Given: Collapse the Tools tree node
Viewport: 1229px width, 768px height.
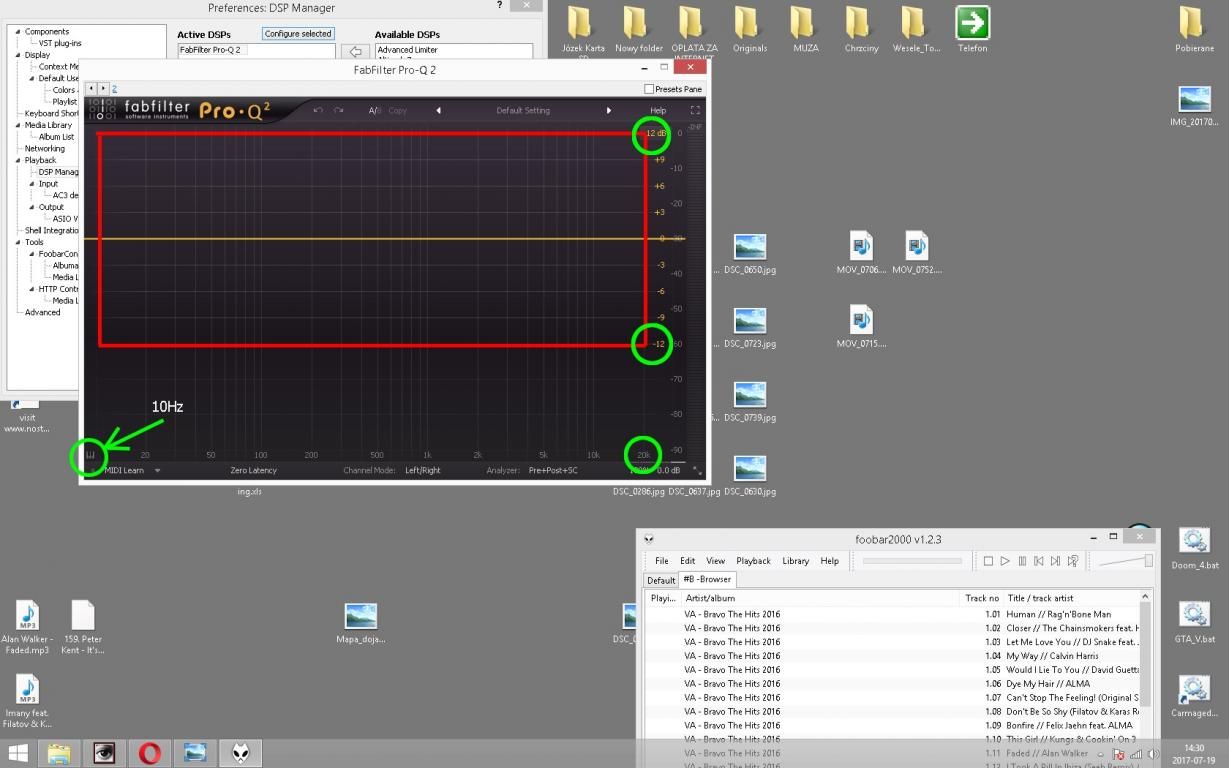Looking at the screenshot, I should (x=17, y=242).
